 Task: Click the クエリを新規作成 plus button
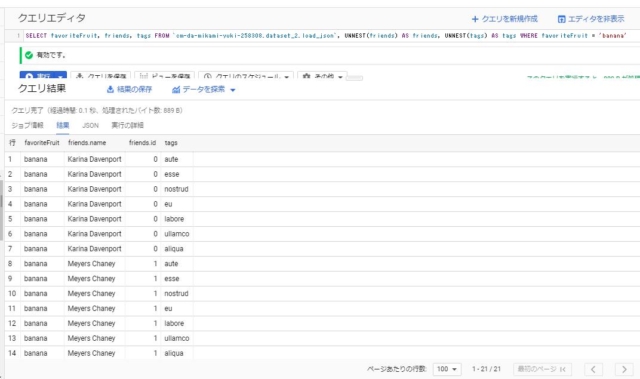504,19
